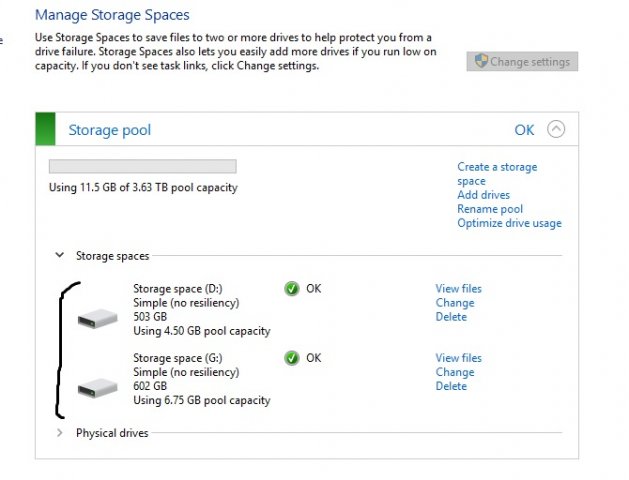This screenshot has height=480, width=629.
Task: Expand the Physical drives section
Action: [x=60, y=433]
